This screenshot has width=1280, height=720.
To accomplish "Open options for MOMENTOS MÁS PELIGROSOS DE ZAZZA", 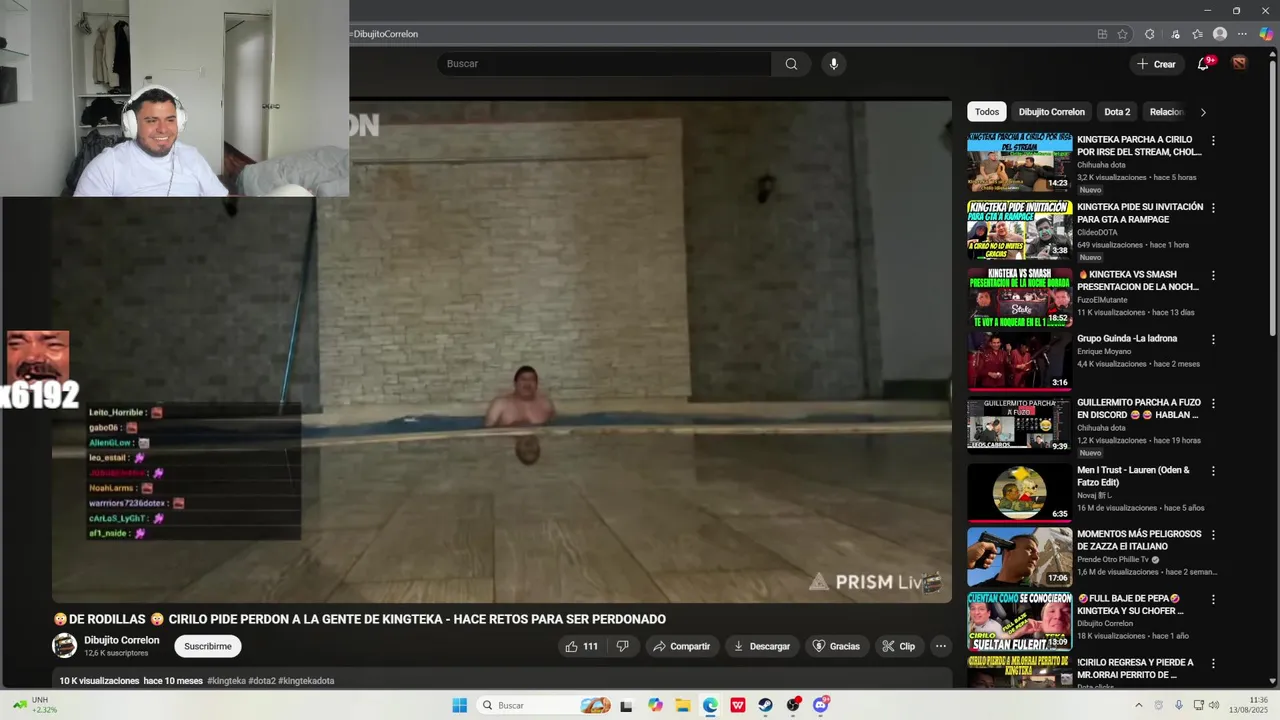I will point(1213,535).
